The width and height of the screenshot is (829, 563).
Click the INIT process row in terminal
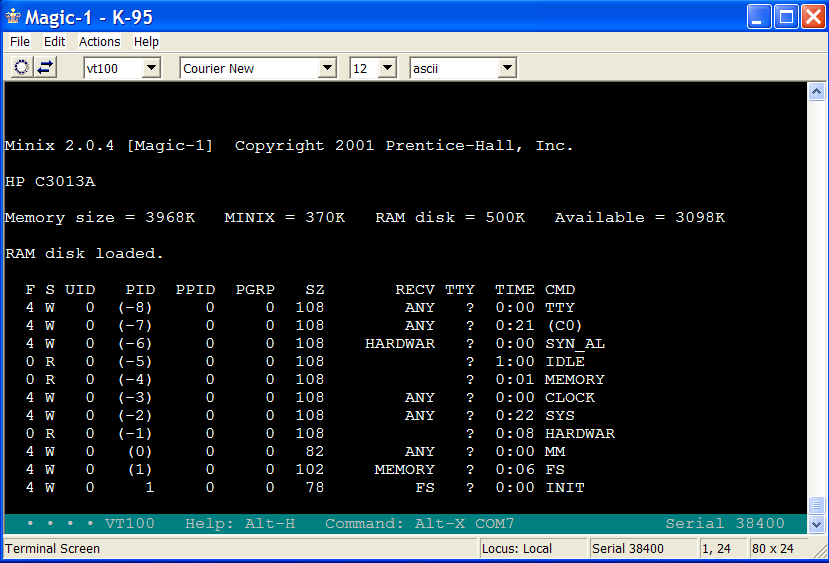pos(300,488)
